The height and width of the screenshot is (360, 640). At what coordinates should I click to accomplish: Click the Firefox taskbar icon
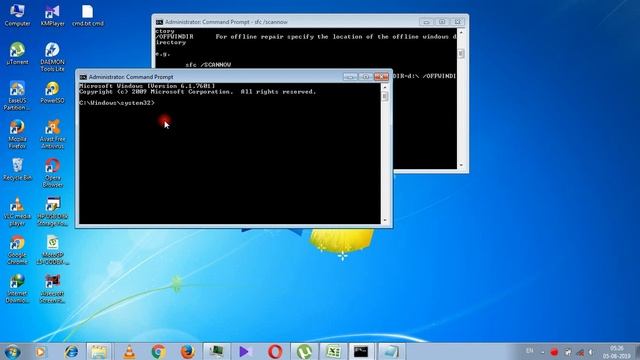(187, 352)
